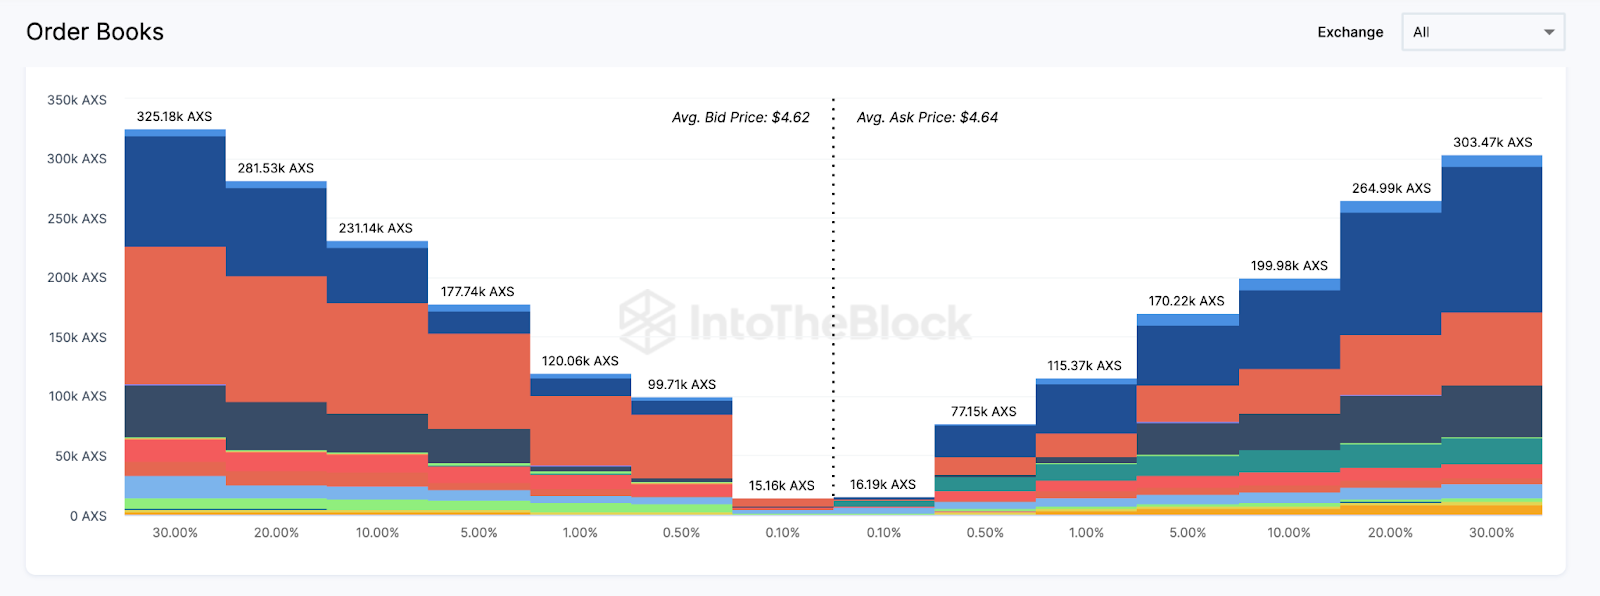Click the 16.19k AXS ask bar

click(884, 506)
